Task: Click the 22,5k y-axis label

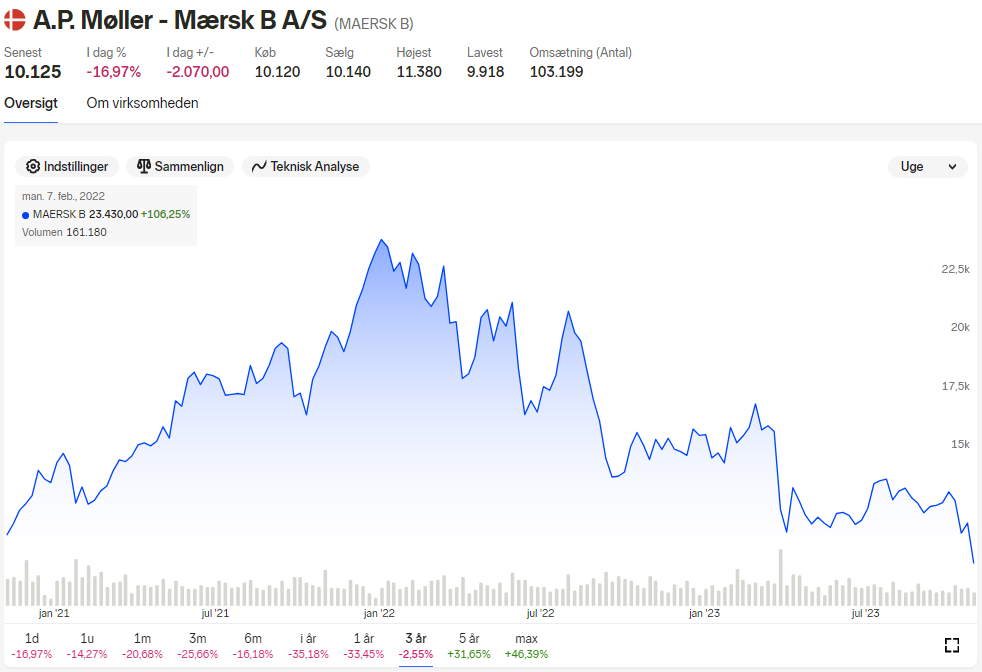Action: 955,269
